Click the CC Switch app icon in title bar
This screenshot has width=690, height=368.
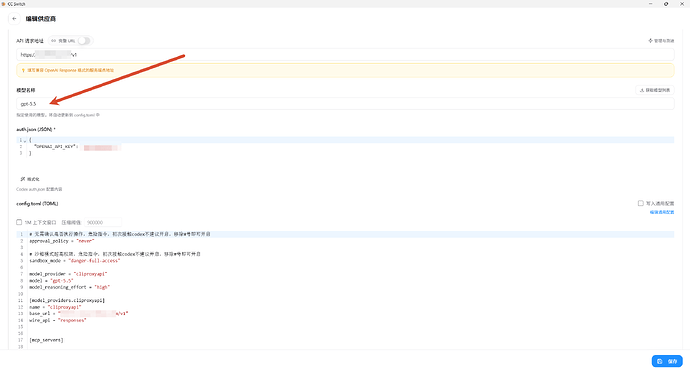pyautogui.click(x=4, y=4)
